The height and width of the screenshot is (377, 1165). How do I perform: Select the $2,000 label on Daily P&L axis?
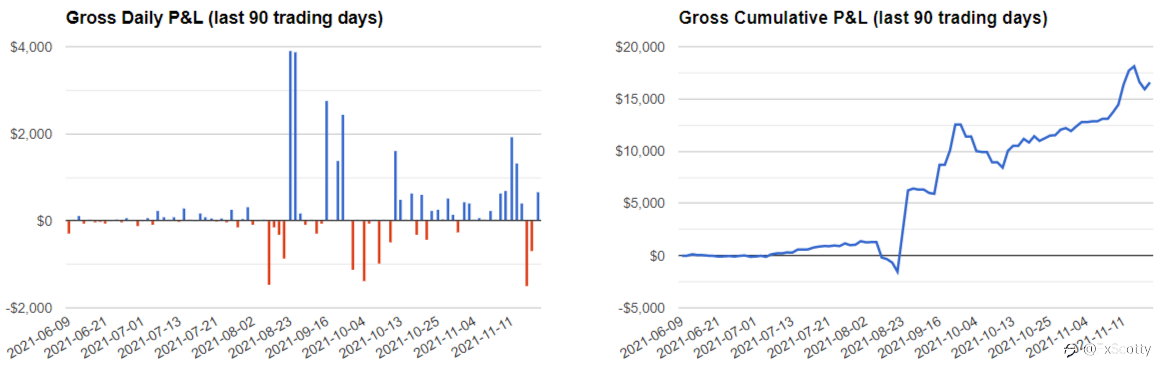pyautogui.click(x=31, y=134)
